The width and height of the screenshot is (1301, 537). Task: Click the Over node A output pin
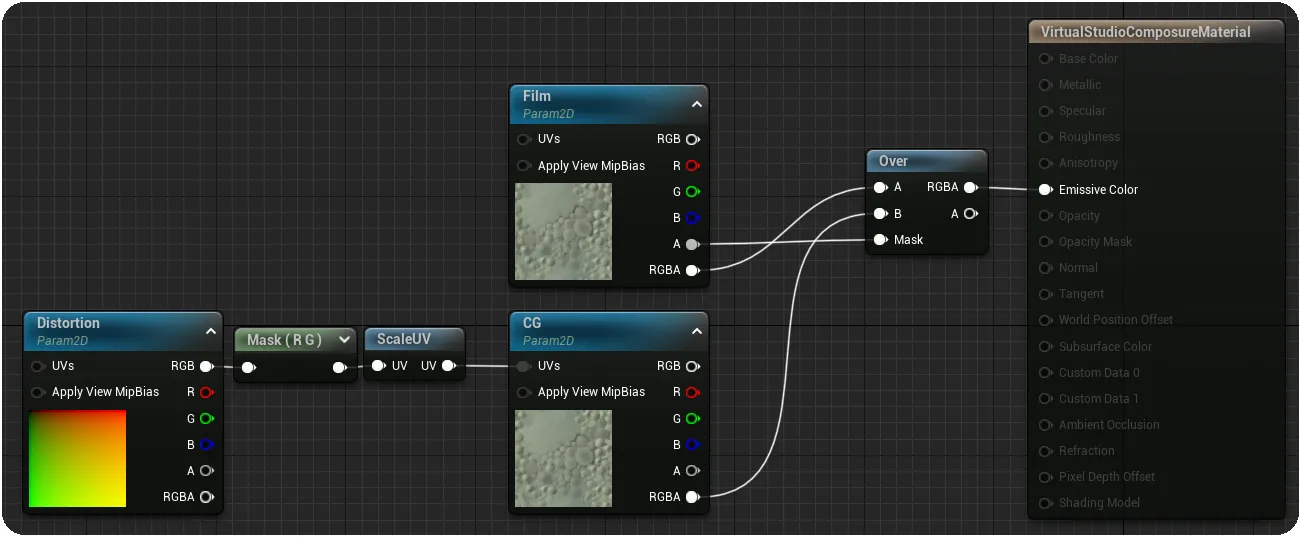point(970,213)
